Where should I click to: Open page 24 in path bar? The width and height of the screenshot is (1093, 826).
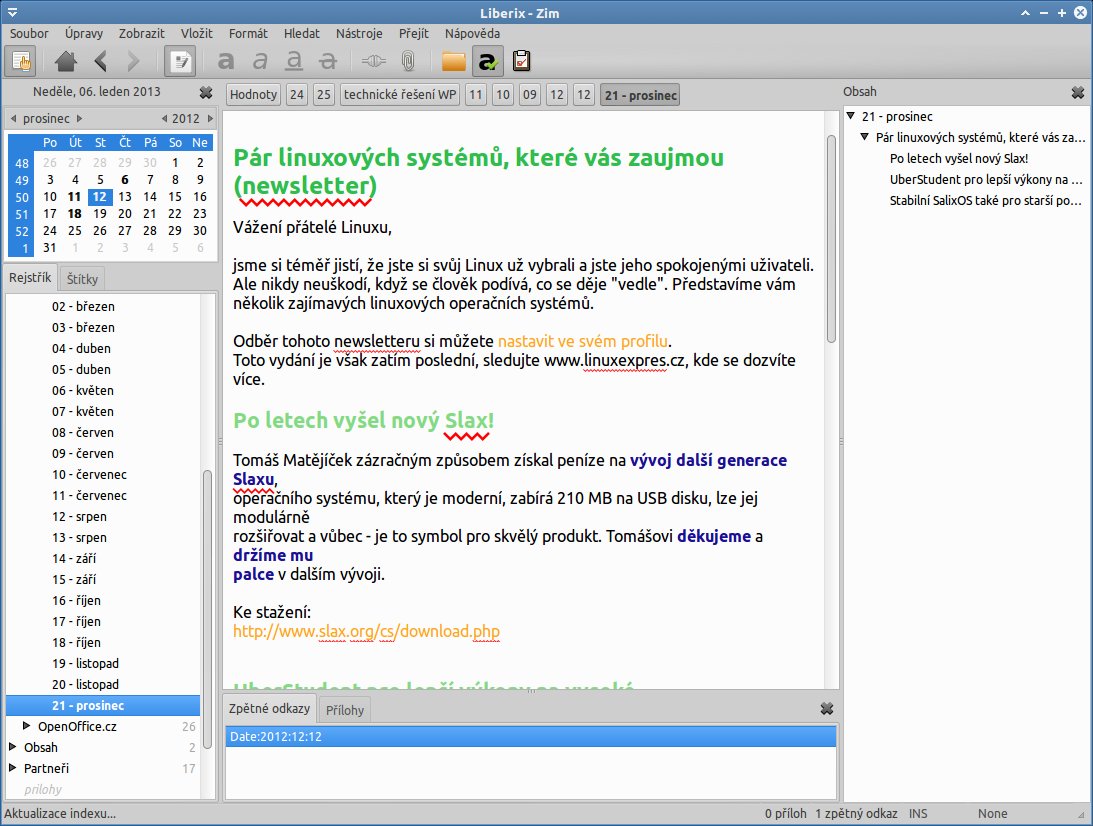[x=297, y=95]
